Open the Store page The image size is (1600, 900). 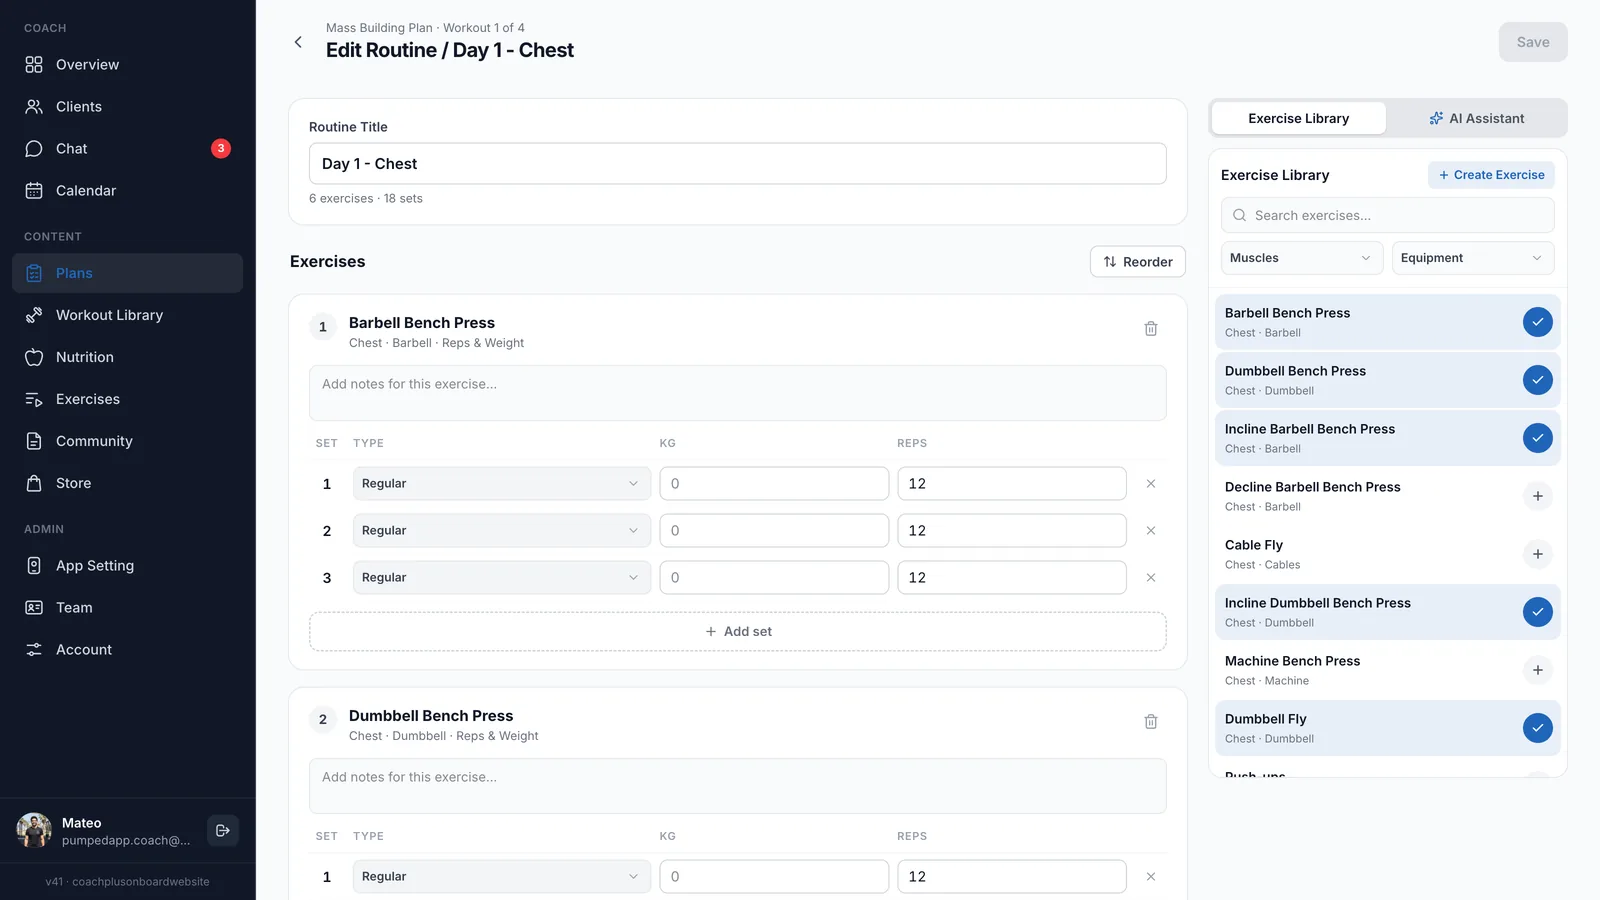click(x=127, y=483)
